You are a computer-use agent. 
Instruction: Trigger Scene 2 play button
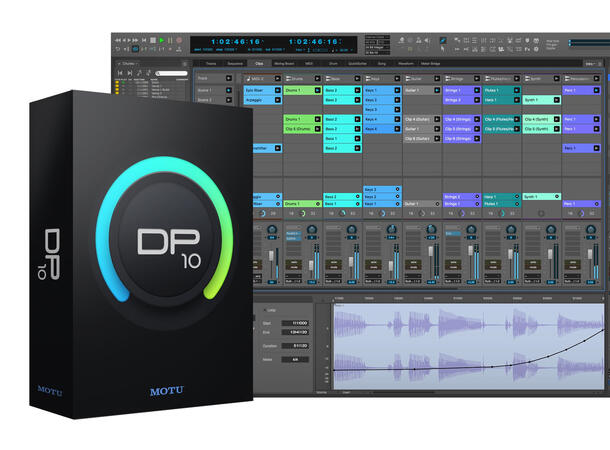coord(229,100)
